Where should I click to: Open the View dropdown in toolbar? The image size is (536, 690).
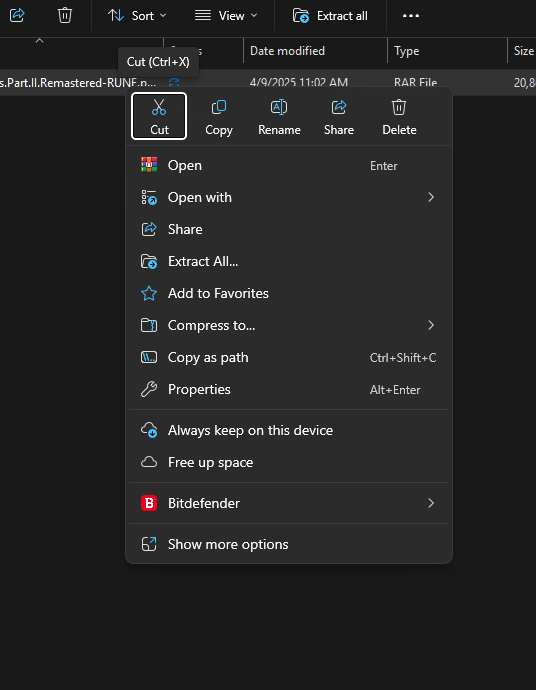click(226, 16)
